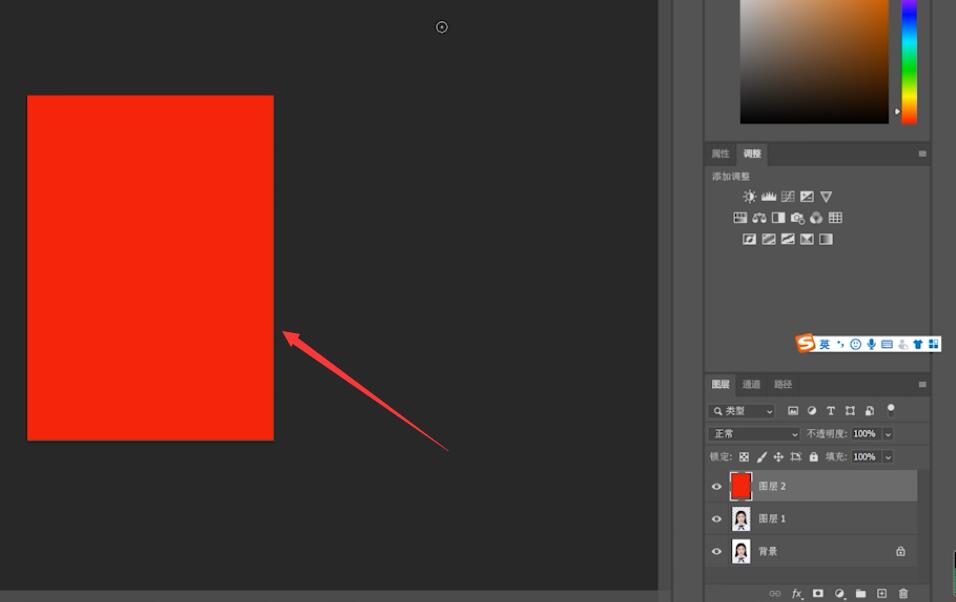The width and height of the screenshot is (956, 602).
Task: Open the 类型 layer filter dropdown
Action: [x=742, y=411]
